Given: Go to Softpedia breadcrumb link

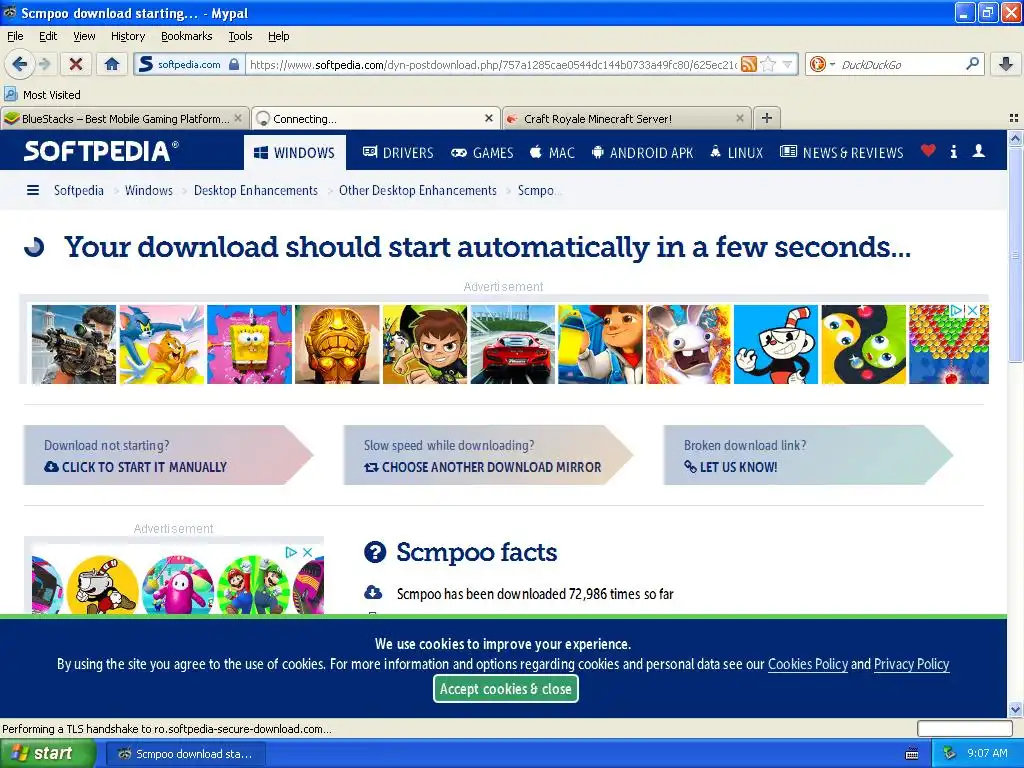Looking at the screenshot, I should (78, 190).
